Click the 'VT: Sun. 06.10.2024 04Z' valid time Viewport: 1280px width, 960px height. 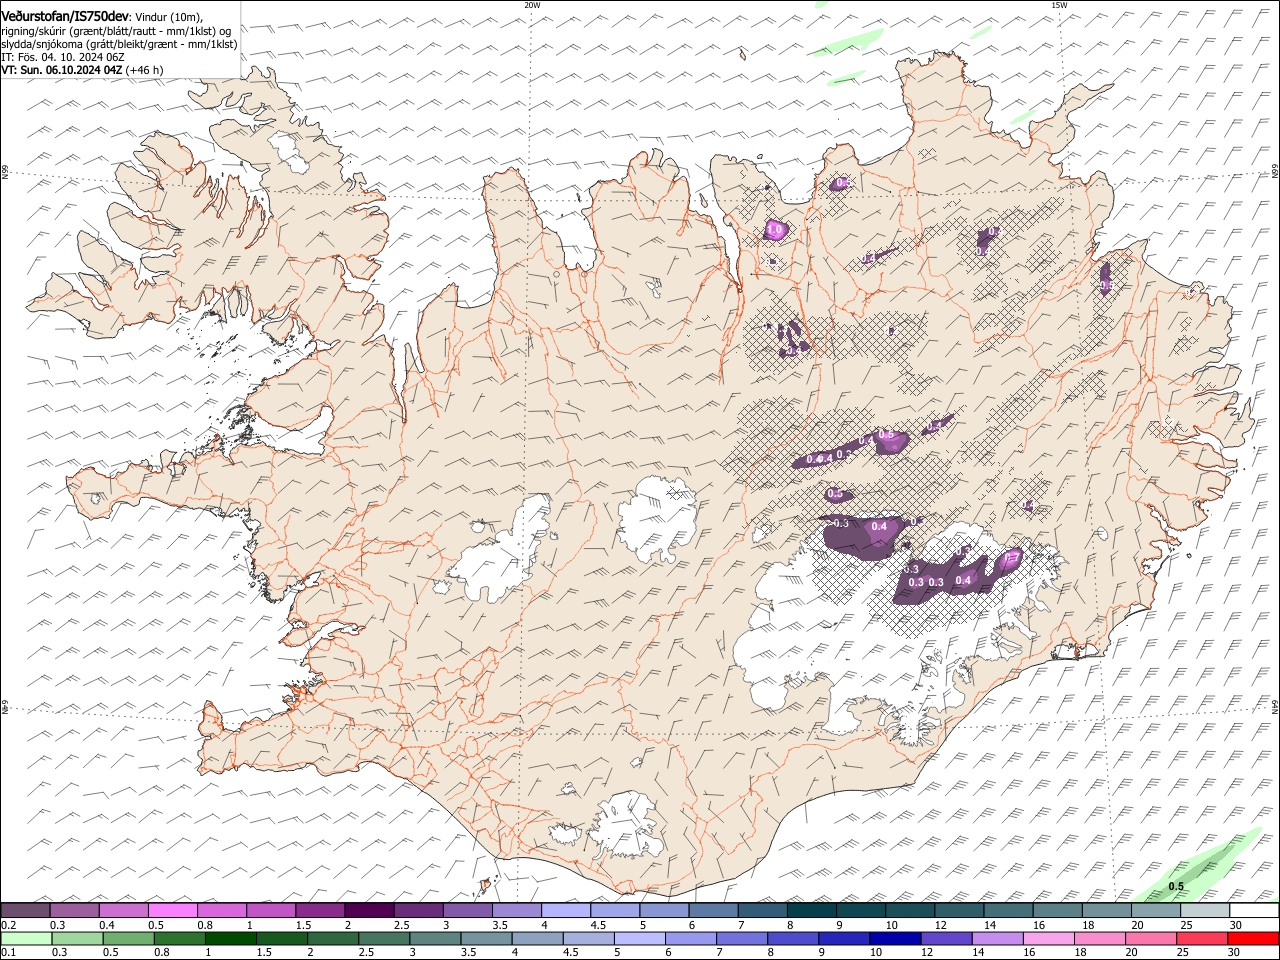click(62, 70)
